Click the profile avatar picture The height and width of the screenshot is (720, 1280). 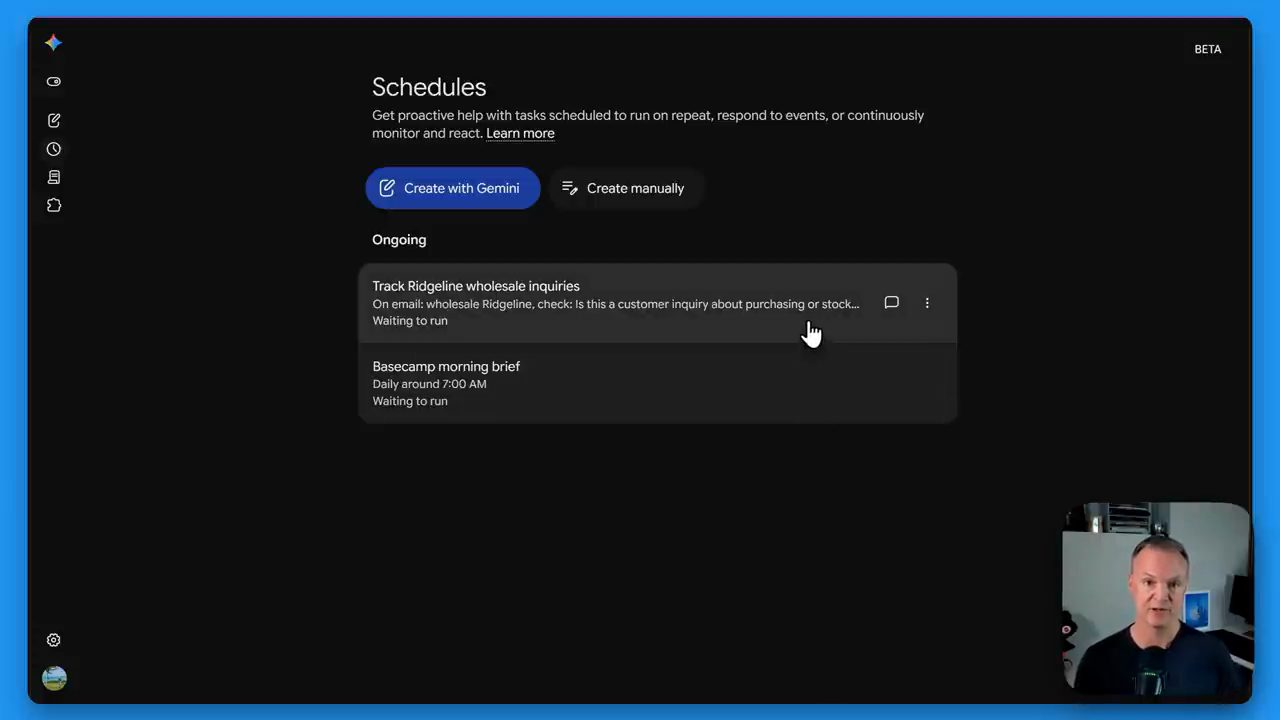(54, 678)
